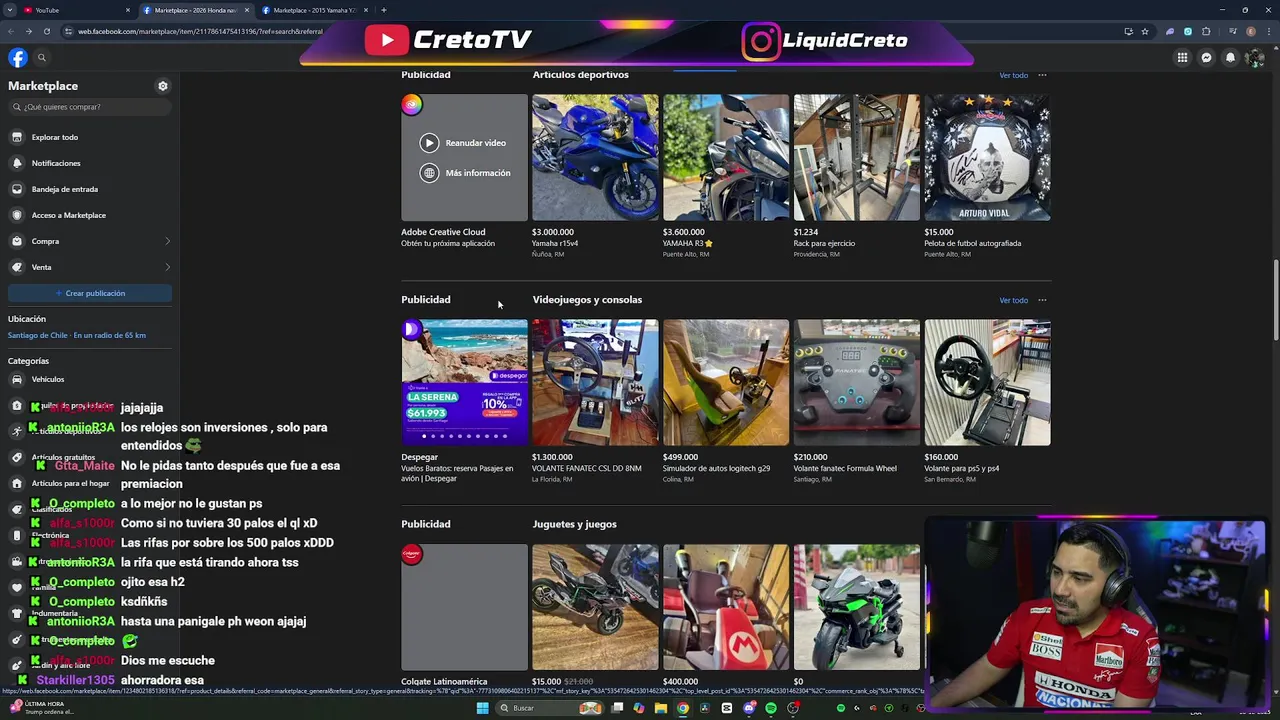Open the Rack para ejercicio listing photo
The image size is (1280, 720).
[x=857, y=157]
